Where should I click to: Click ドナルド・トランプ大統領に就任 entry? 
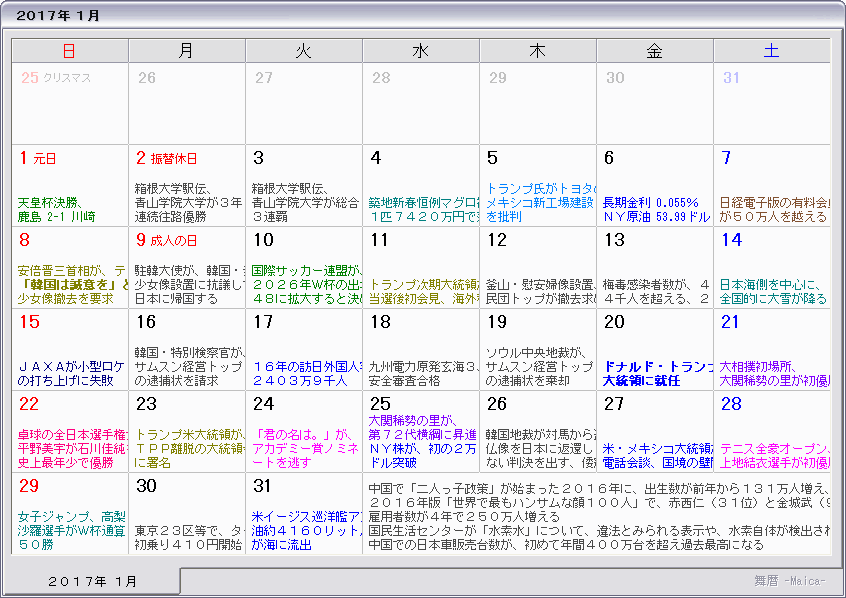[x=658, y=374]
